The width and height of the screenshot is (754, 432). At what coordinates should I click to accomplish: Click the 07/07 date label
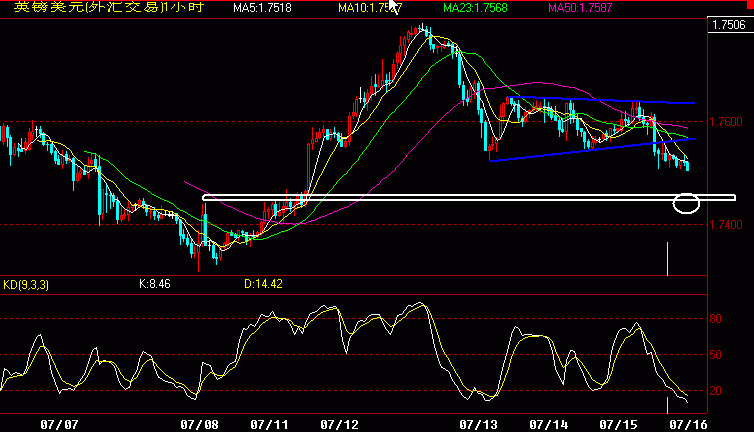[x=59, y=425]
